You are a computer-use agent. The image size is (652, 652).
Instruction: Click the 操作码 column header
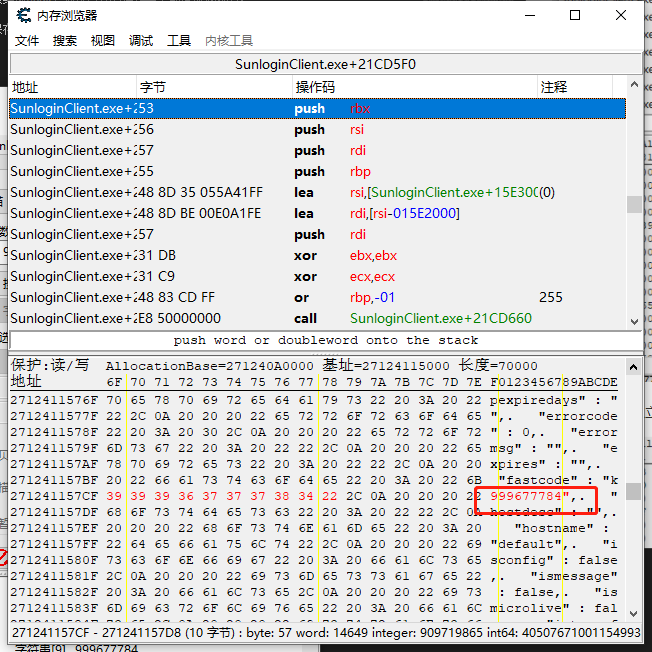point(415,87)
